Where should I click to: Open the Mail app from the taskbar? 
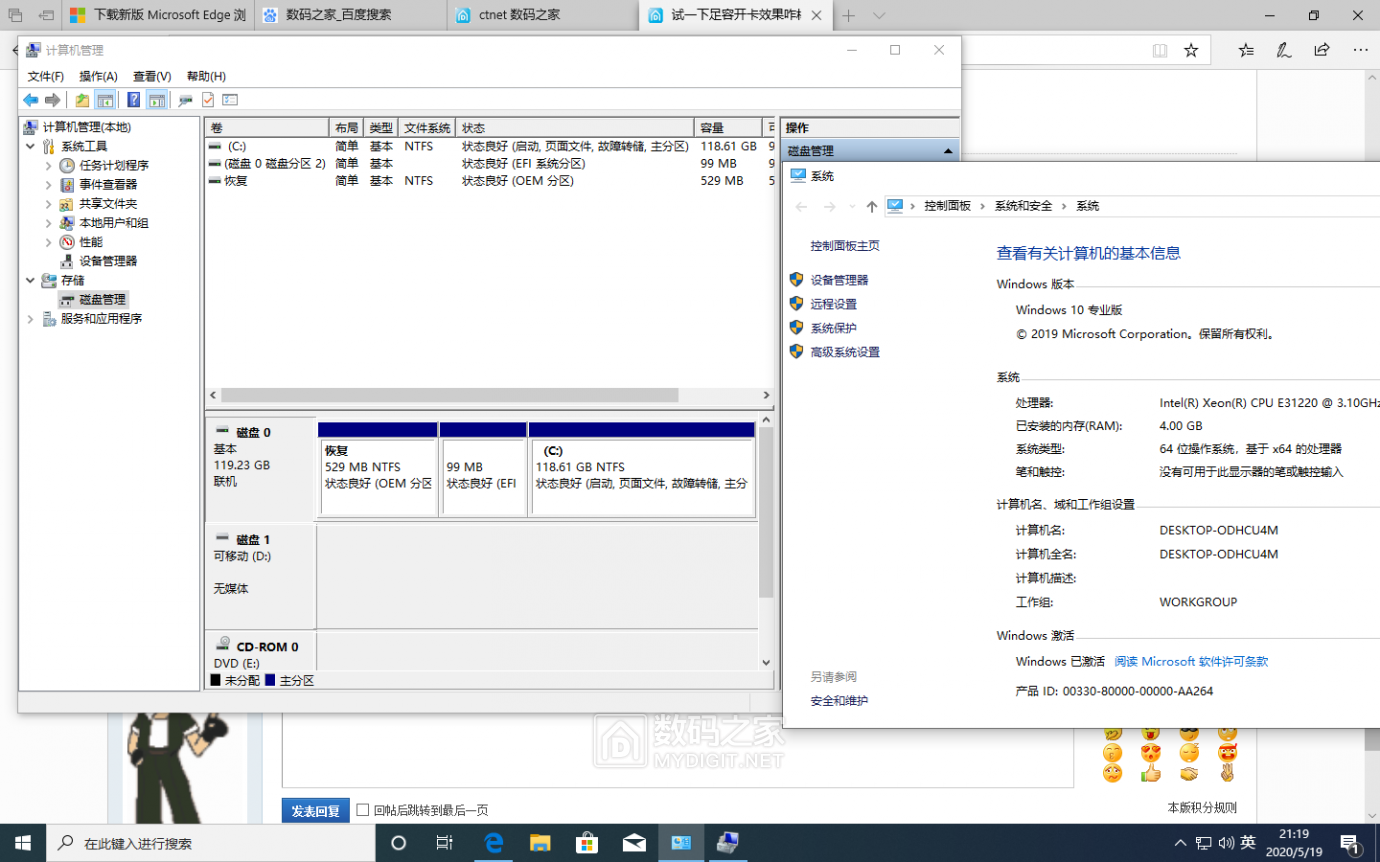tap(634, 843)
